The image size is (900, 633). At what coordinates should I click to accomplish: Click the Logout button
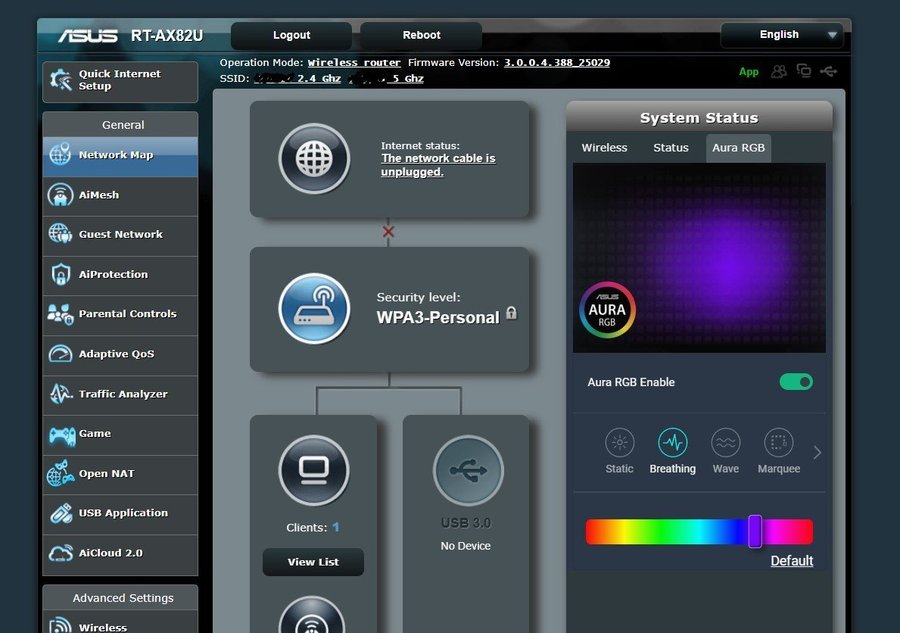[292, 35]
